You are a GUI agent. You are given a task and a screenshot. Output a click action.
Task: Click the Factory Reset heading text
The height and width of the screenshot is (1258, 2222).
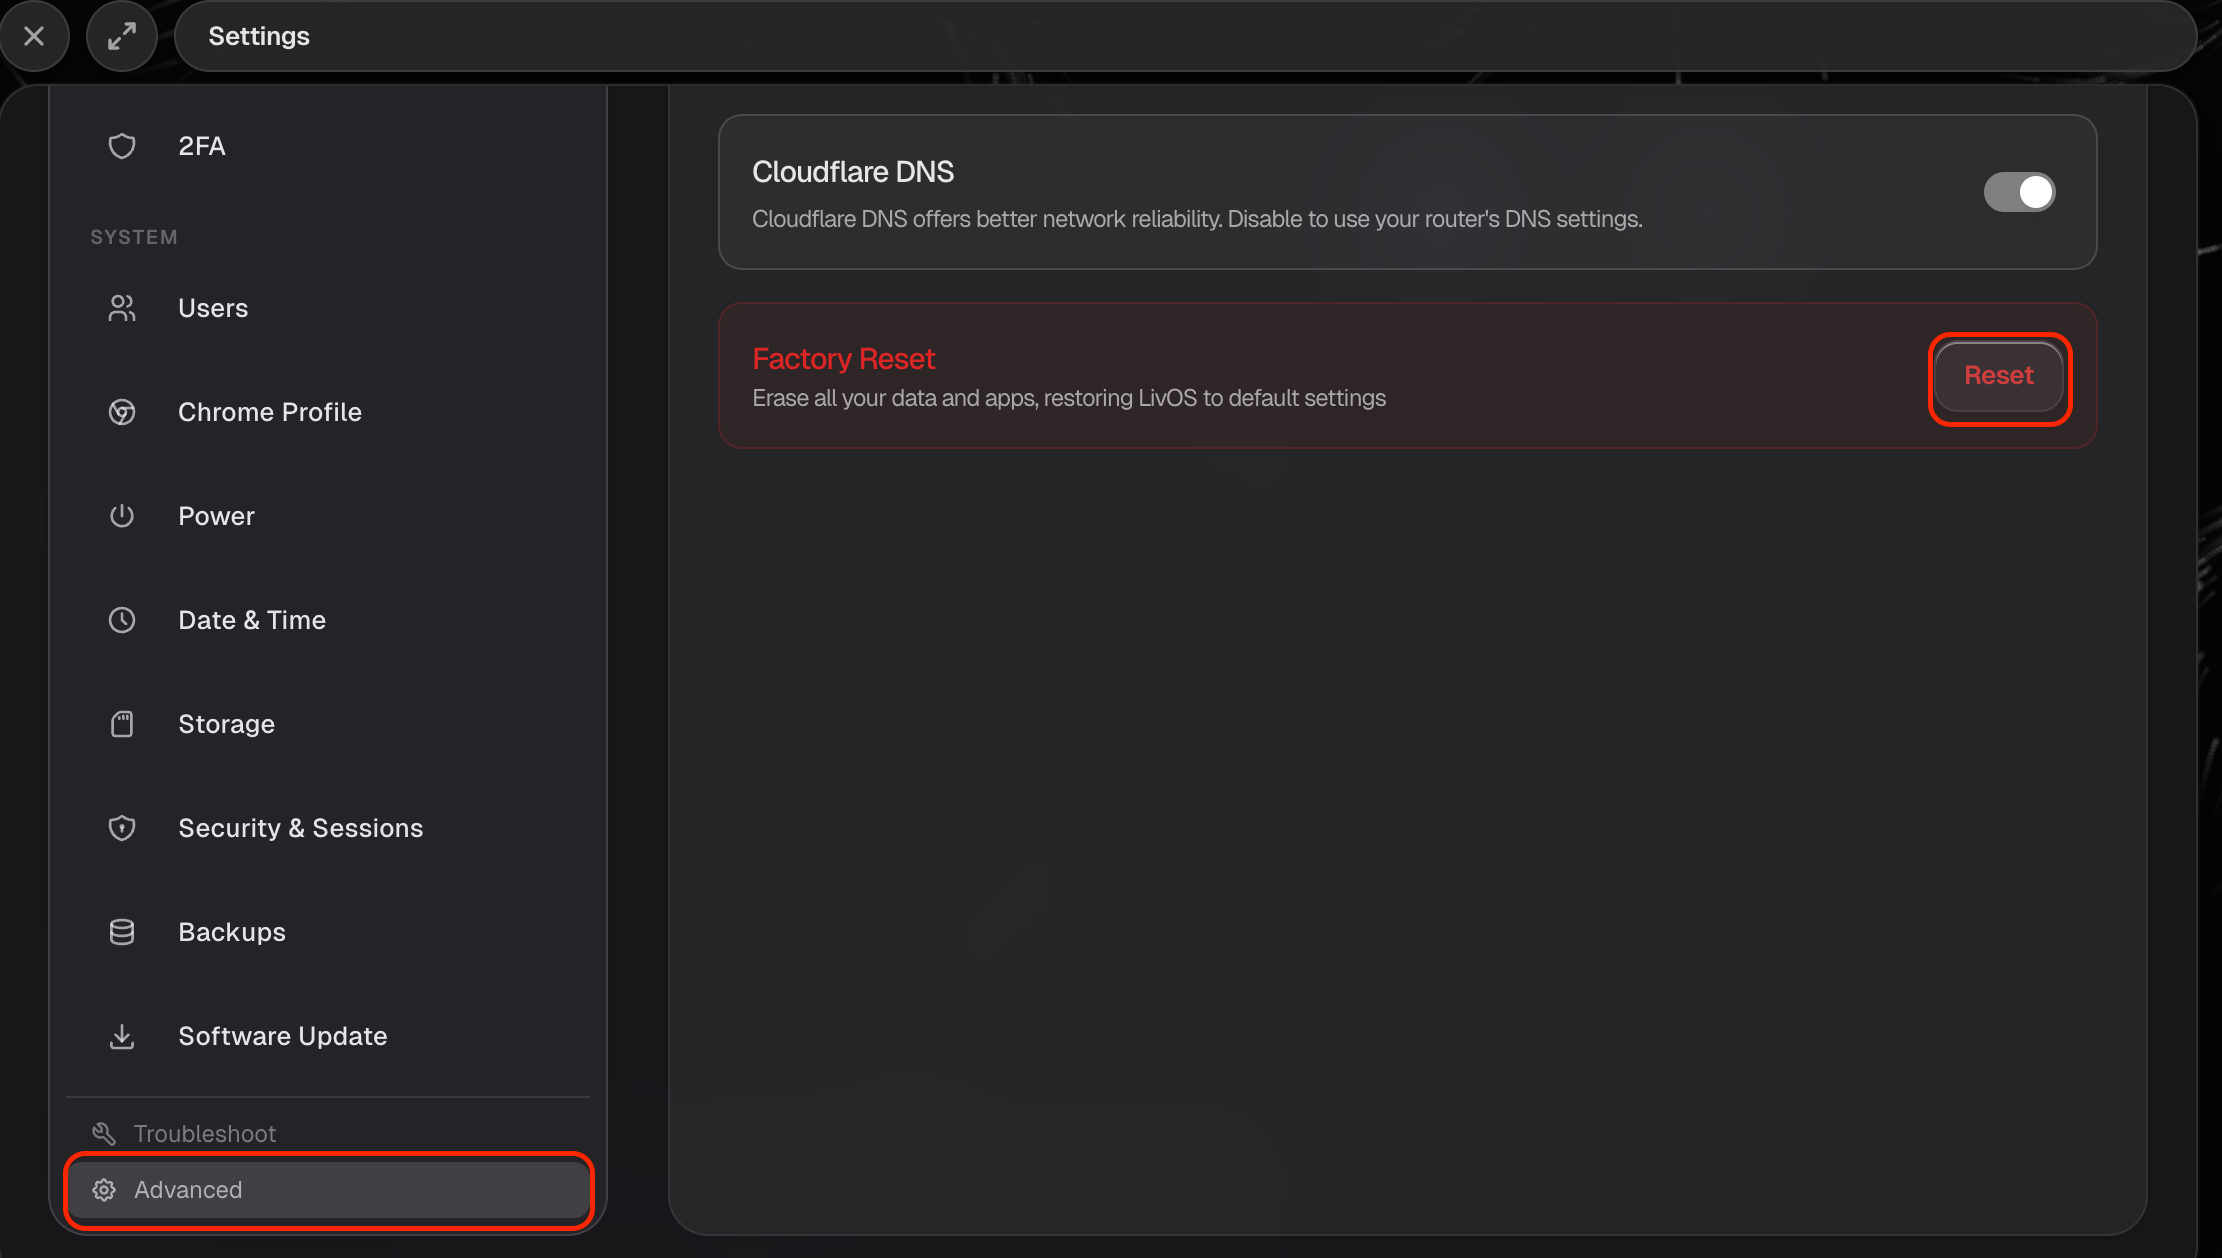[843, 358]
